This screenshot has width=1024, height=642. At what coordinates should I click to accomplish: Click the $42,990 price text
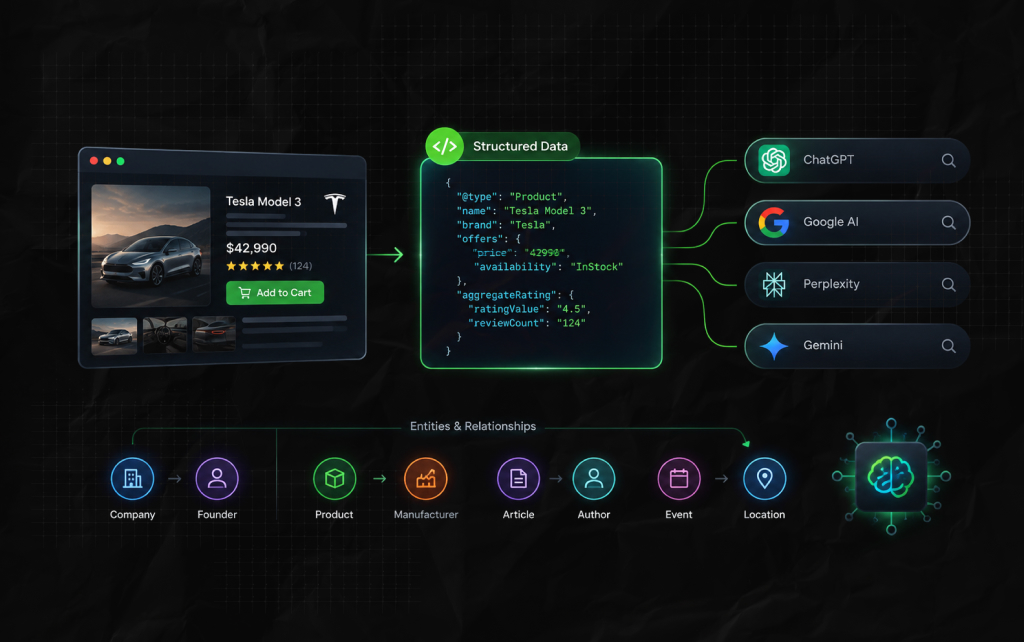point(251,248)
